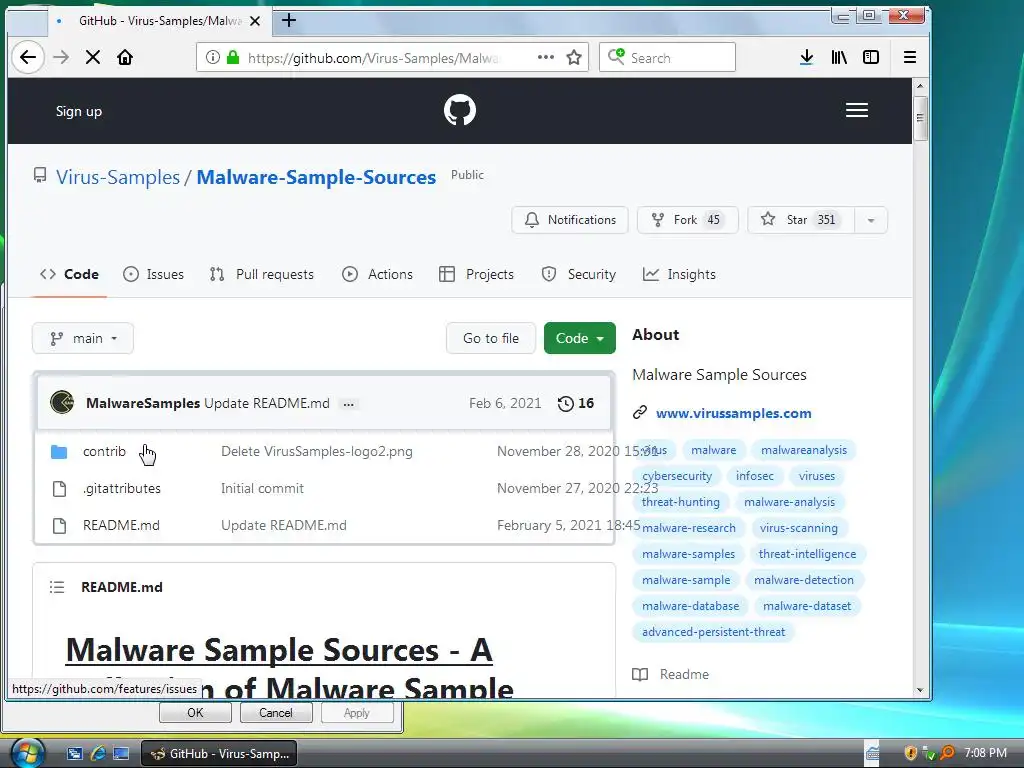
Task: Open GitHub header navigation hamburger menu
Action: (x=857, y=110)
